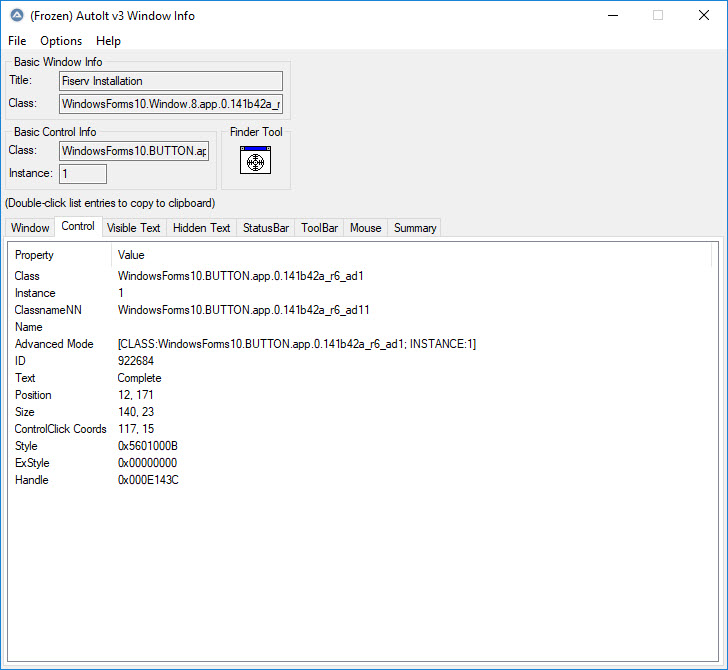The height and width of the screenshot is (670, 728).
Task: Click the Property column header
Action: click(x=34, y=255)
